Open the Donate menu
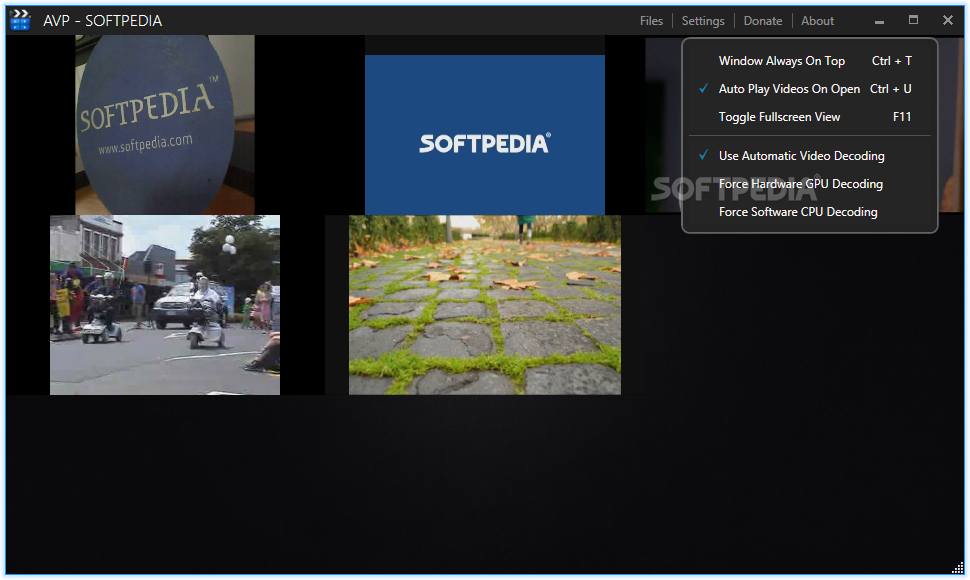This screenshot has width=970, height=580. tap(763, 21)
